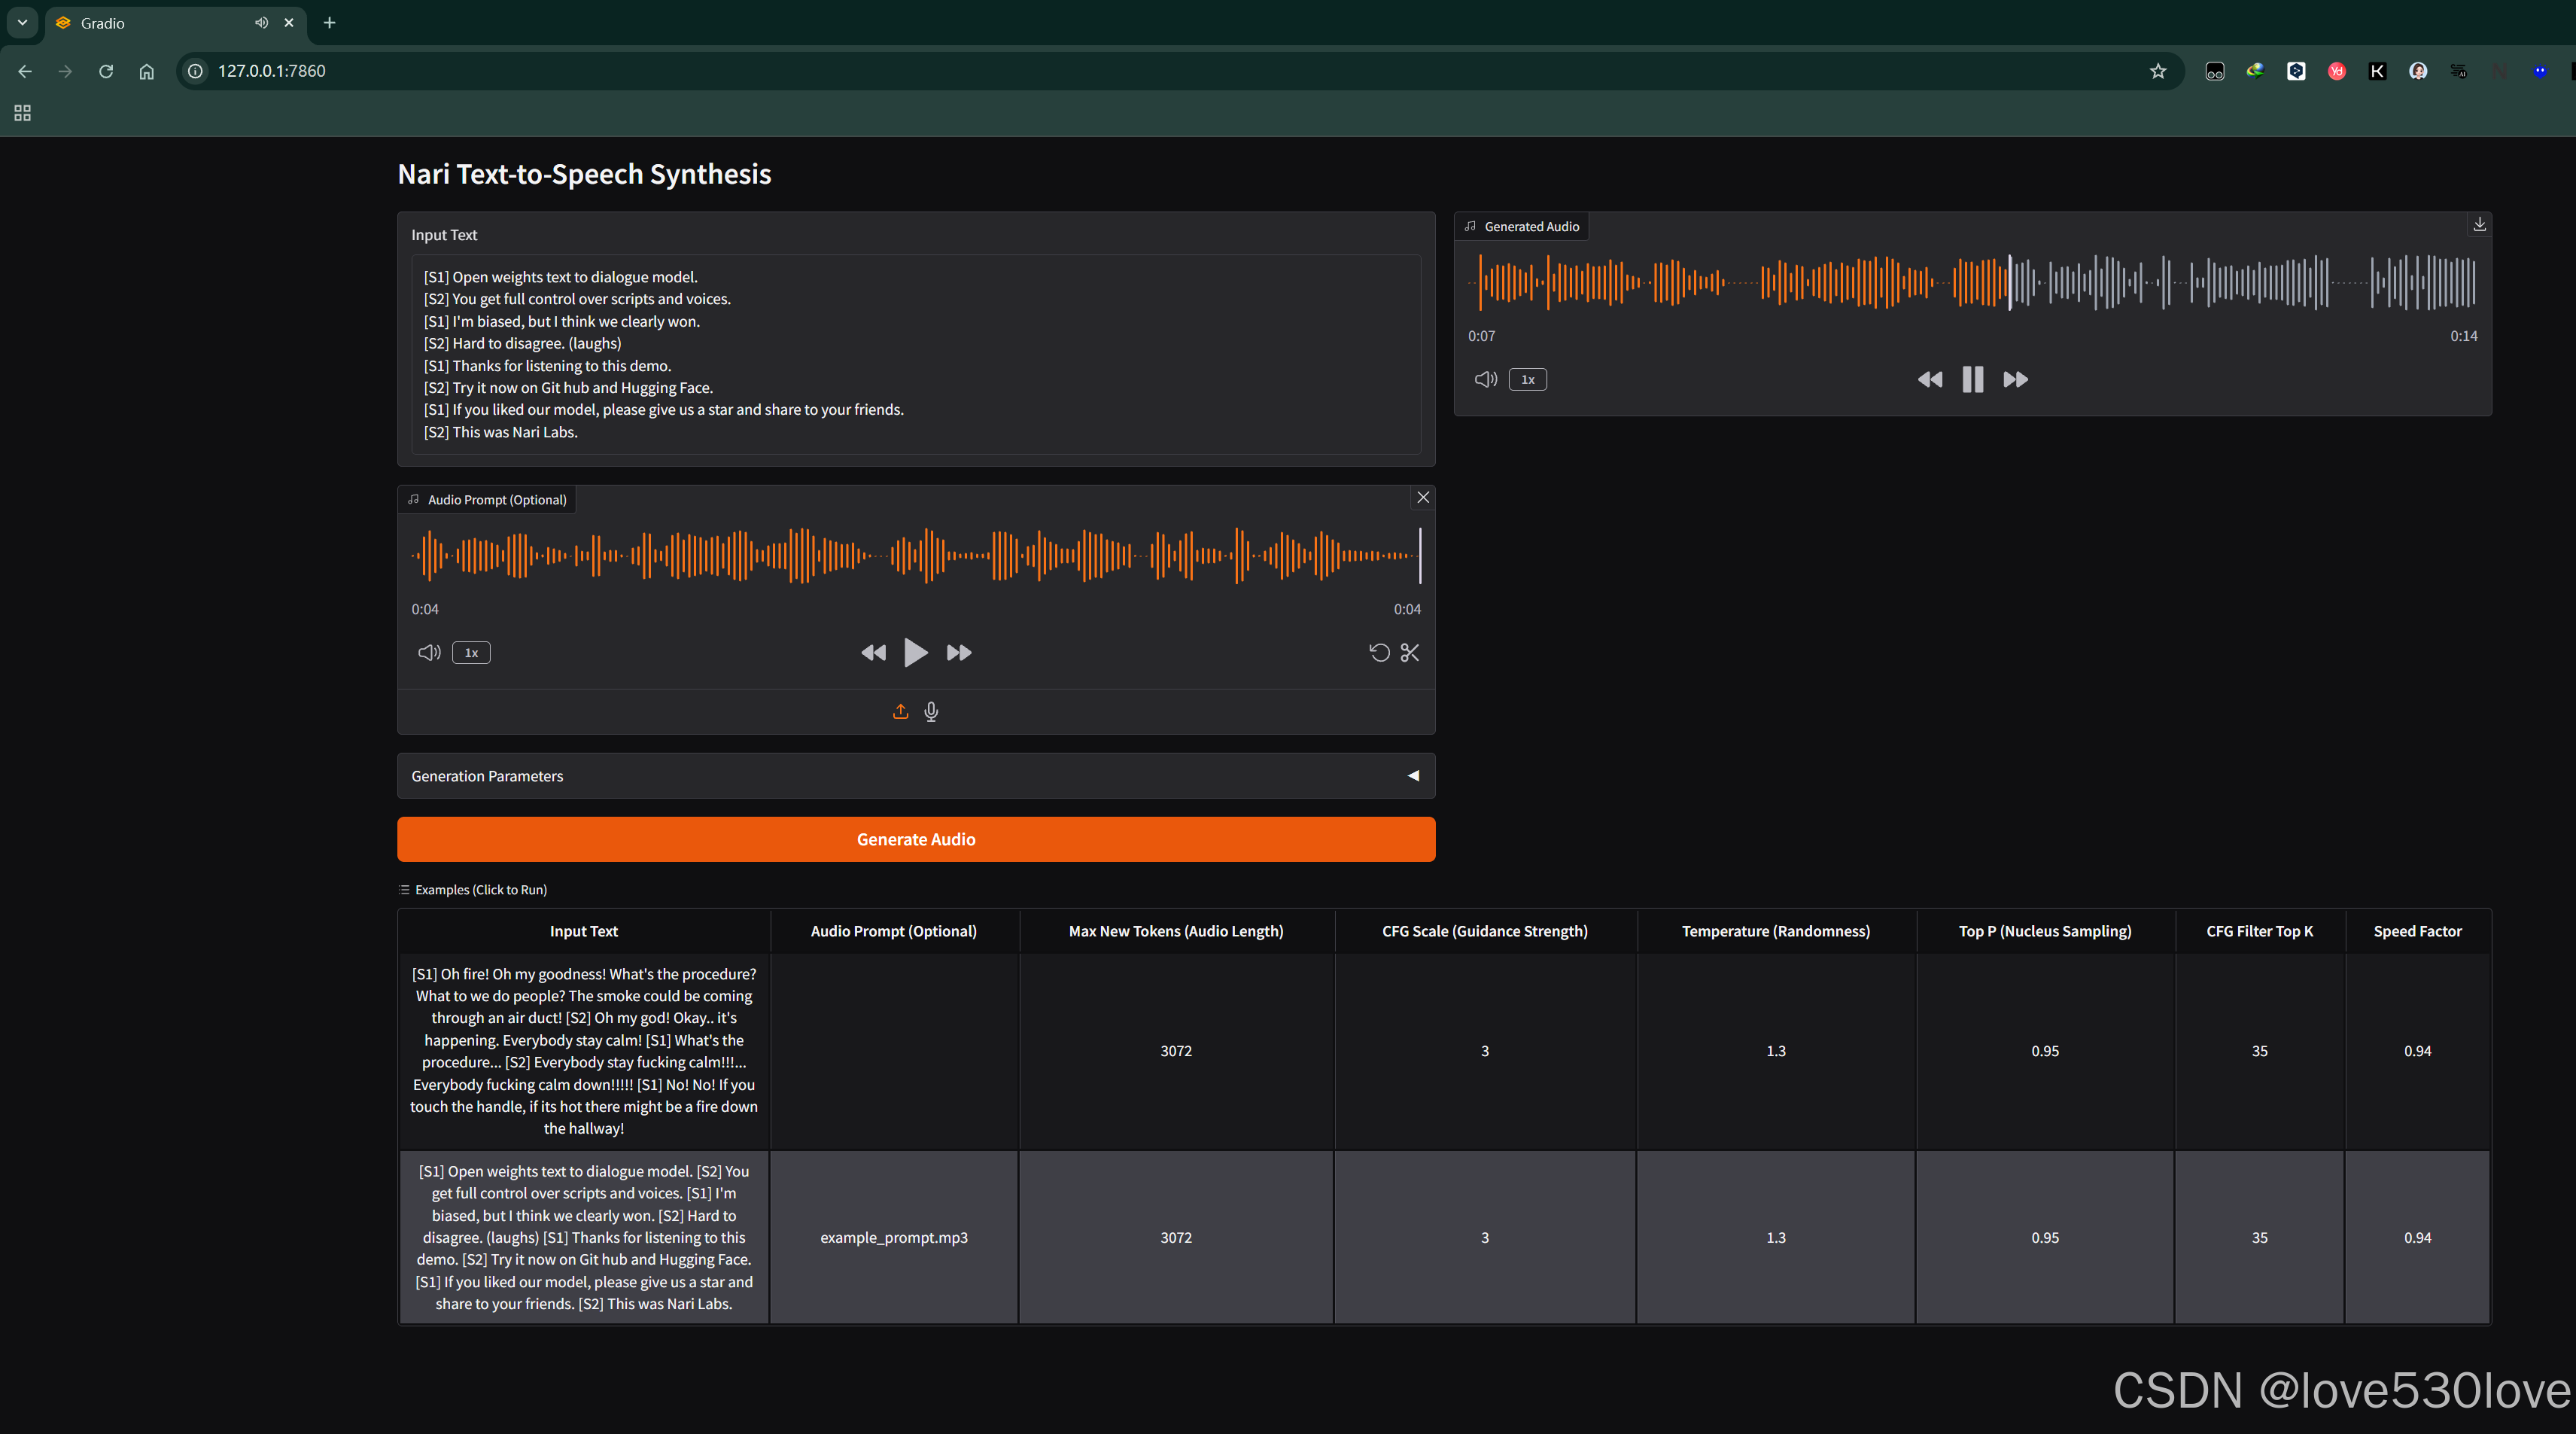
Task: Rewind the Generated Audio player
Action: pos(1929,379)
